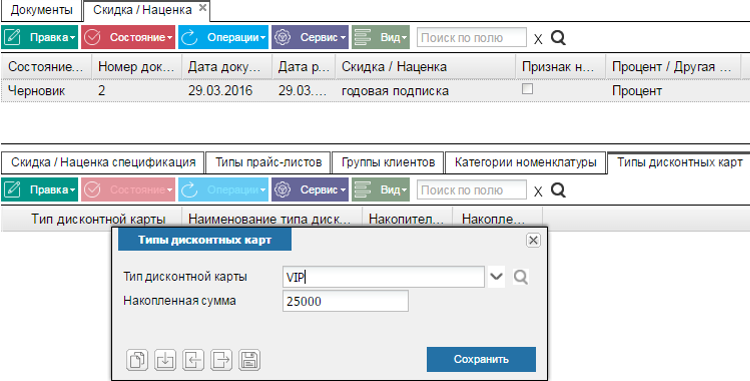Screen dimensions: 750x381
Task: Open the Типы дисконтных карт tab
Action: coord(679,163)
